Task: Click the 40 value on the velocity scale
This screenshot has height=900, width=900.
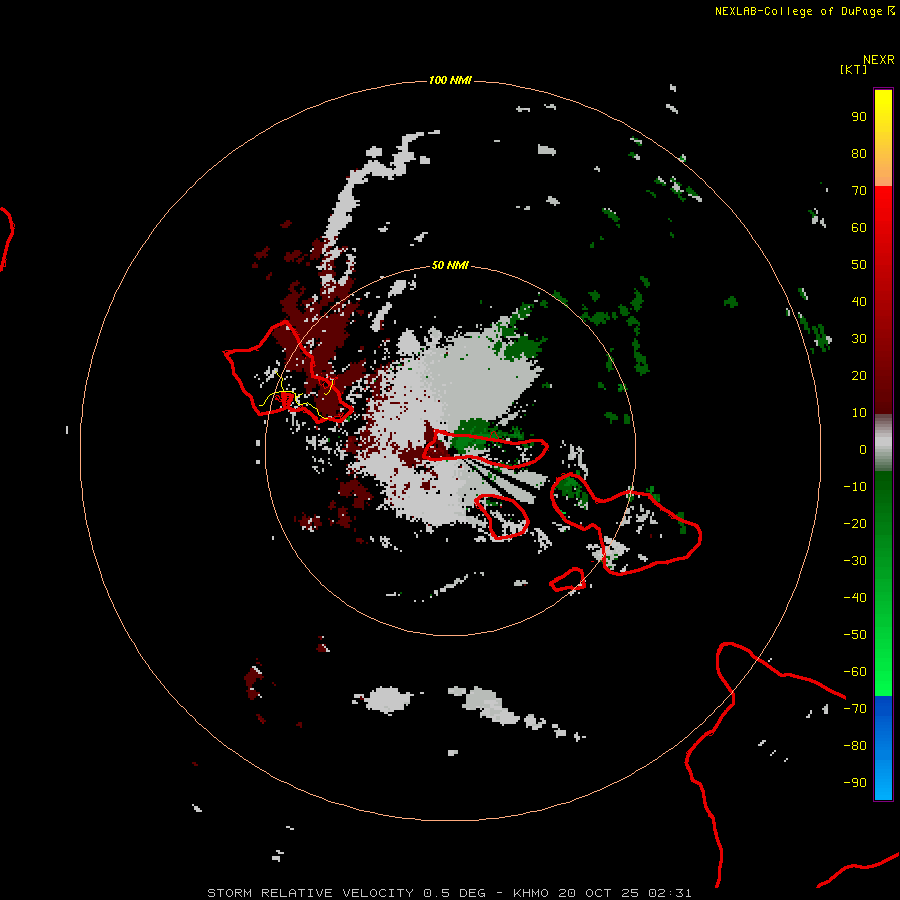Action: [x=859, y=302]
